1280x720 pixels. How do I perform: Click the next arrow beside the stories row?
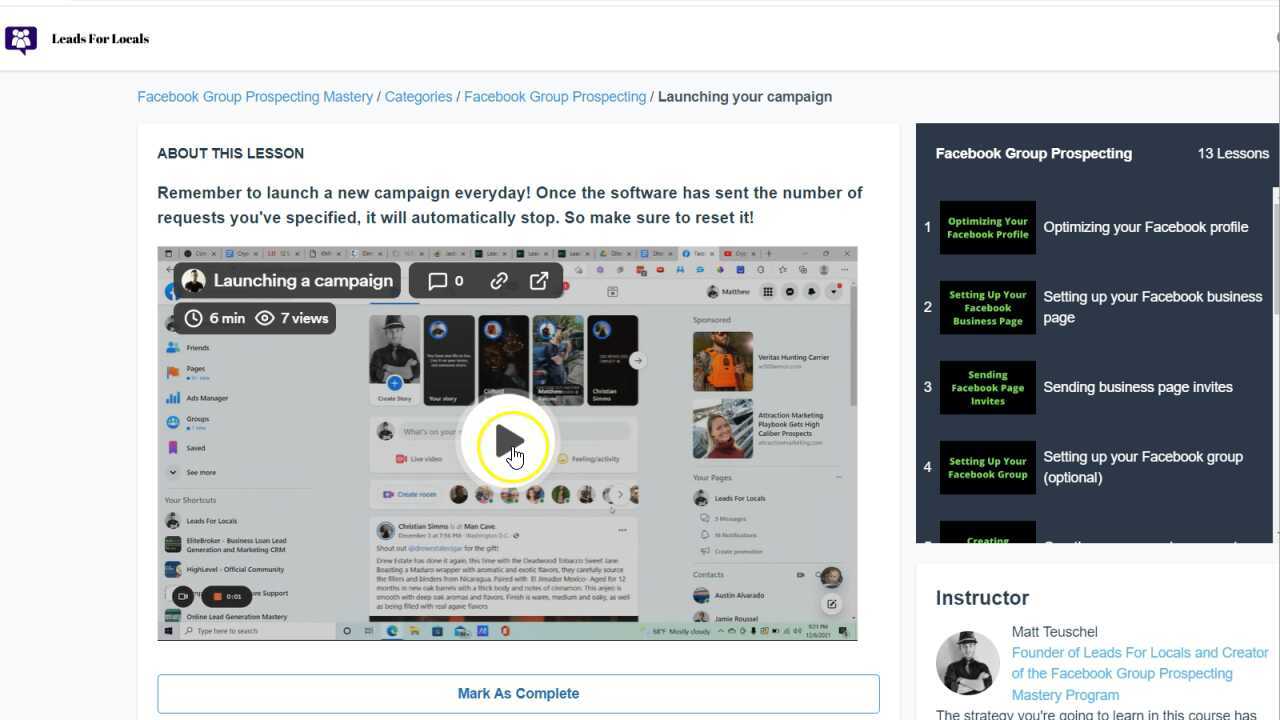click(x=637, y=360)
